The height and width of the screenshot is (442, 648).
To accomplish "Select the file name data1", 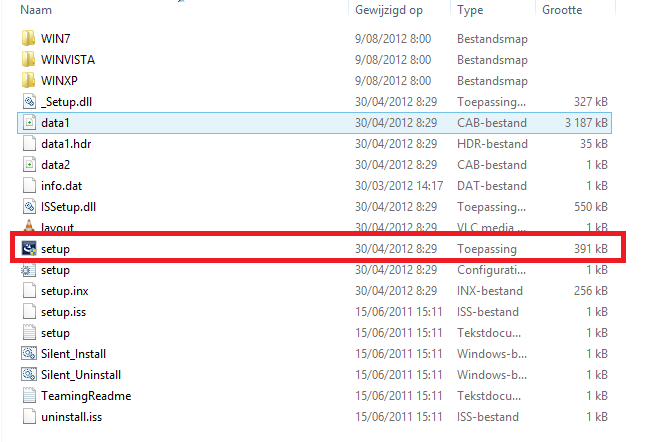I will tap(55, 123).
